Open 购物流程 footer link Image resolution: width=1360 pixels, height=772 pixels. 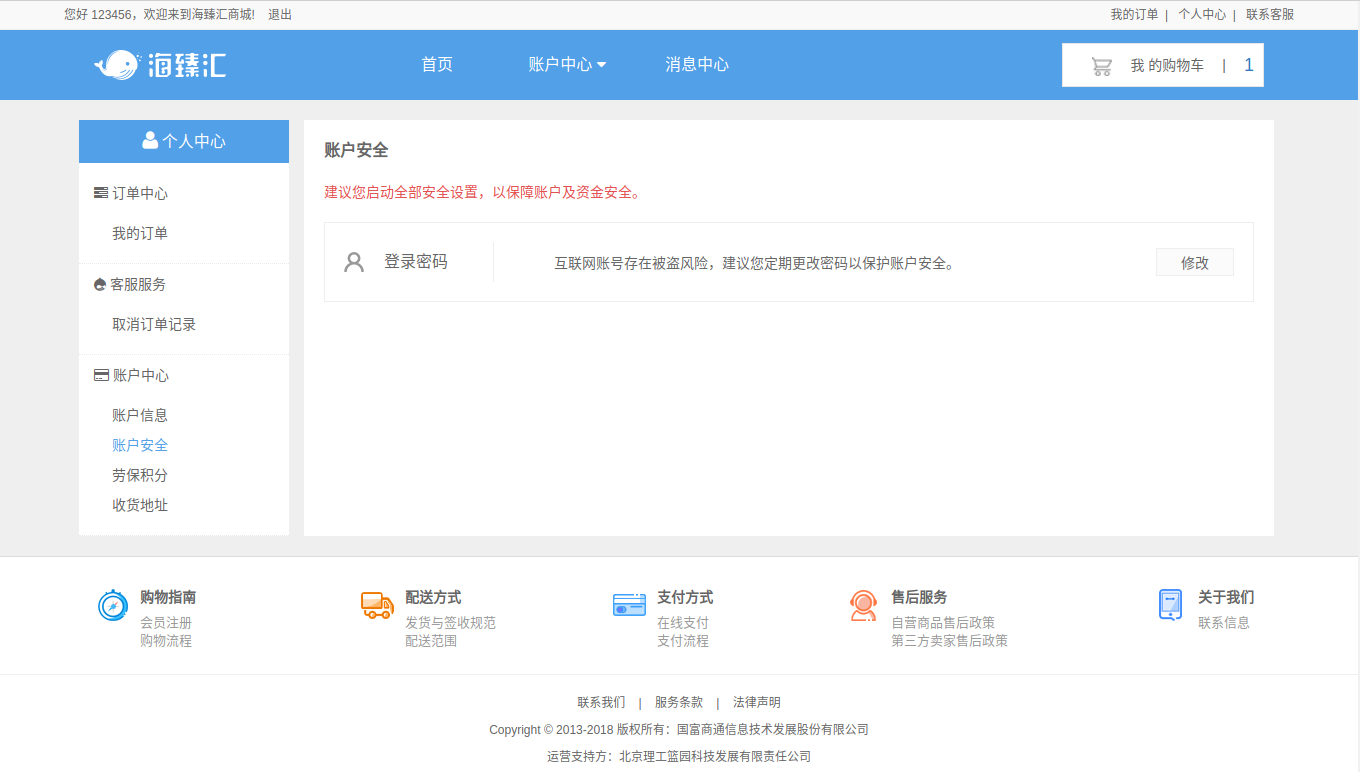(x=166, y=641)
